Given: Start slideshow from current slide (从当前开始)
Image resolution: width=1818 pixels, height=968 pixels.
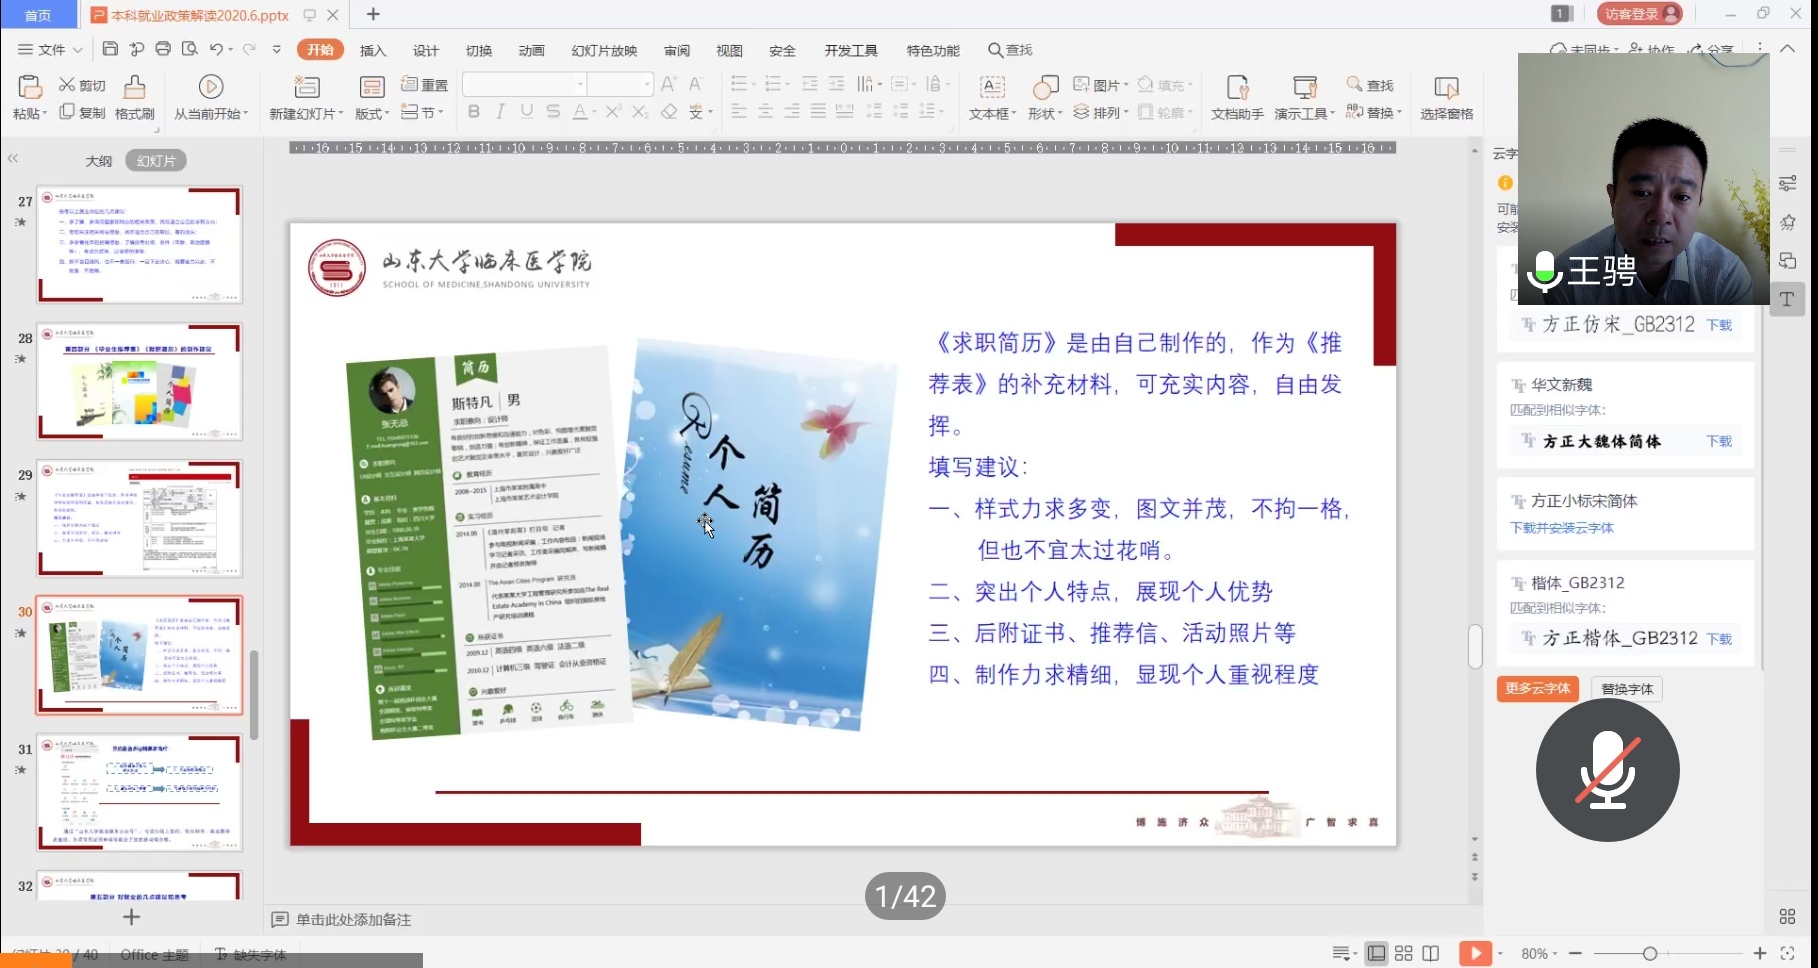Looking at the screenshot, I should pos(211,97).
